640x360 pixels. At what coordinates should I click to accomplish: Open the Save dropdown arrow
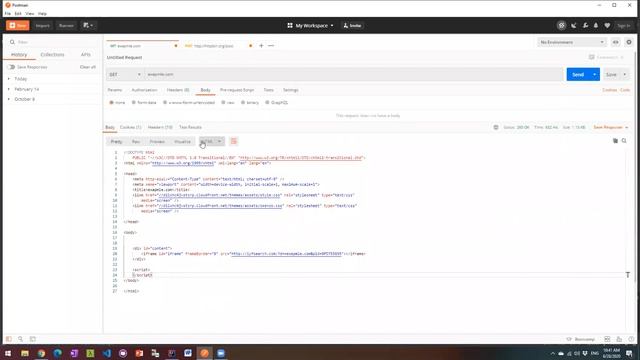[624, 74]
